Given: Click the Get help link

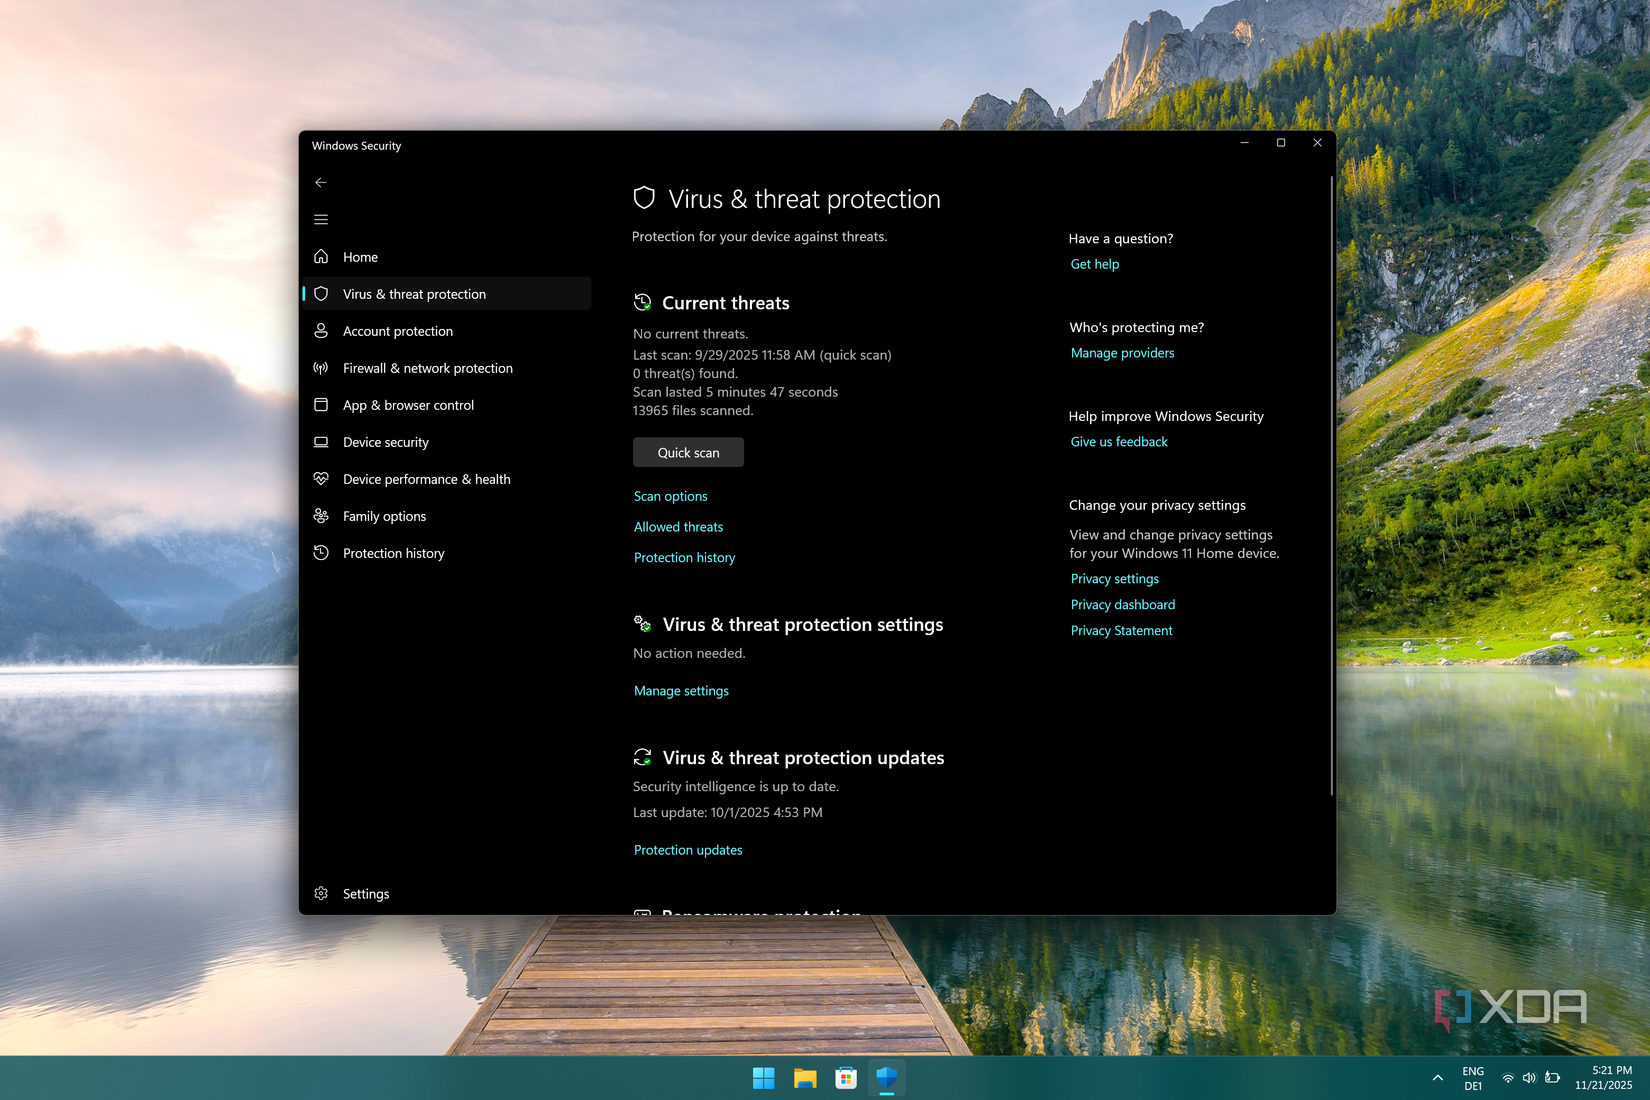Looking at the screenshot, I should click(x=1095, y=264).
